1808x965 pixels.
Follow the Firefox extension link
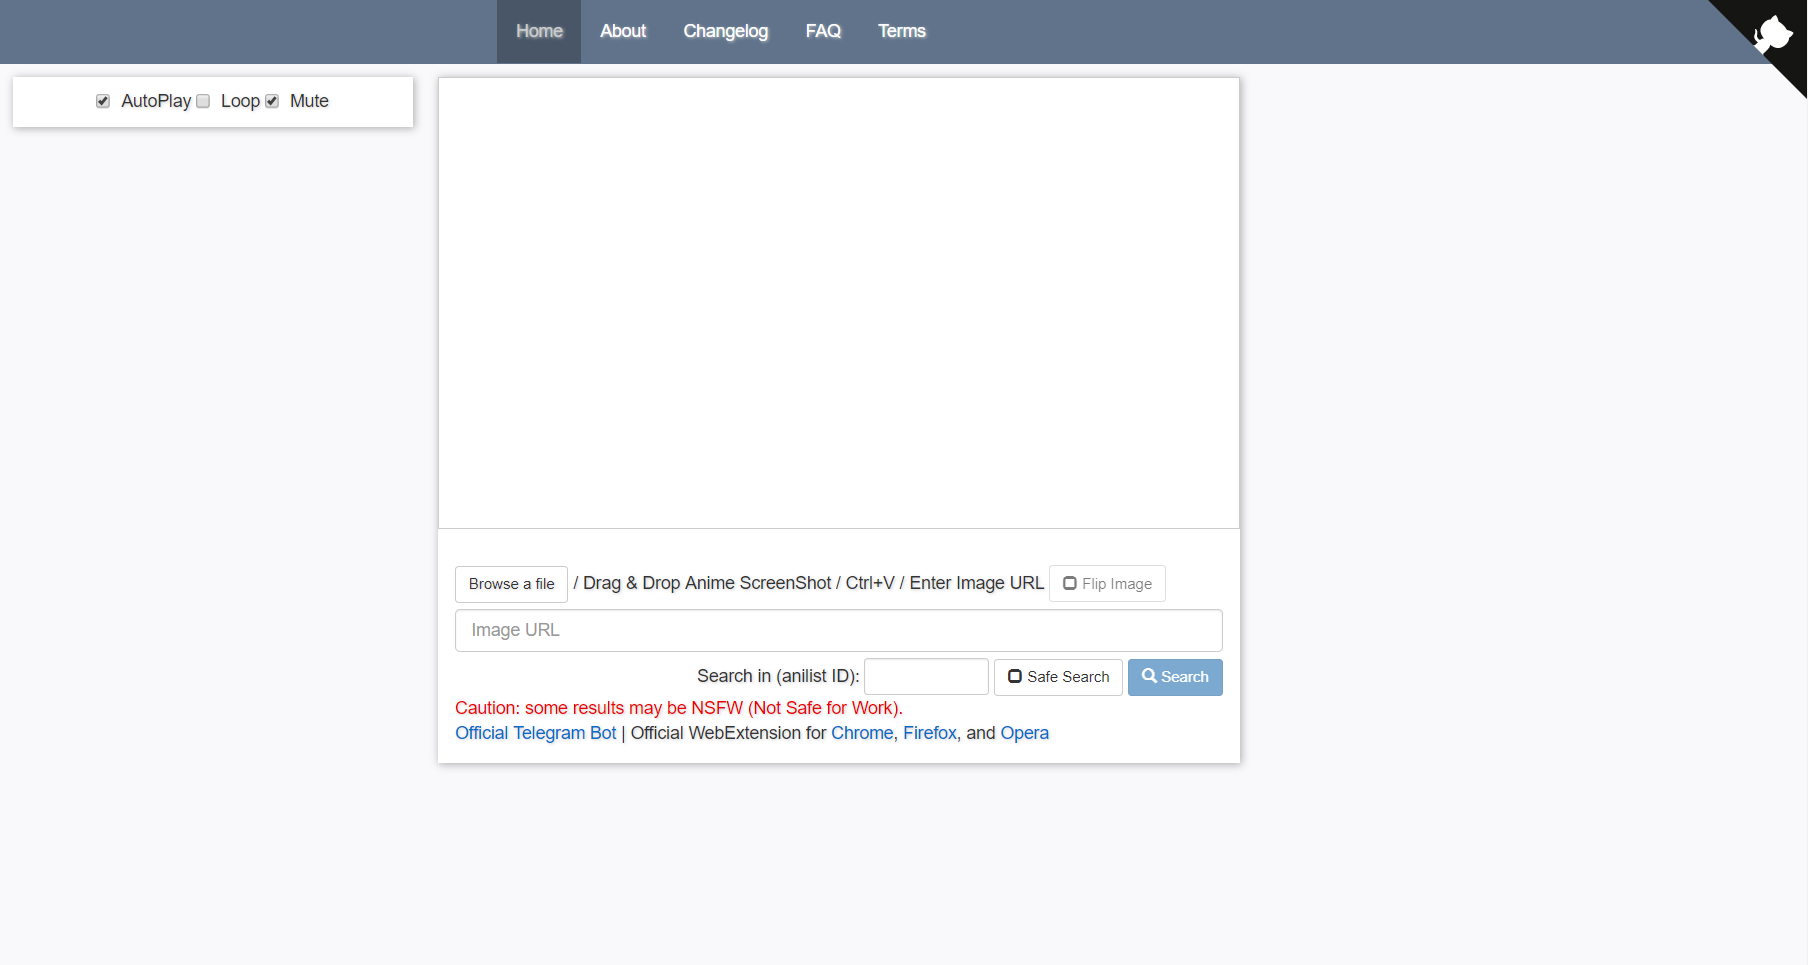pos(929,733)
